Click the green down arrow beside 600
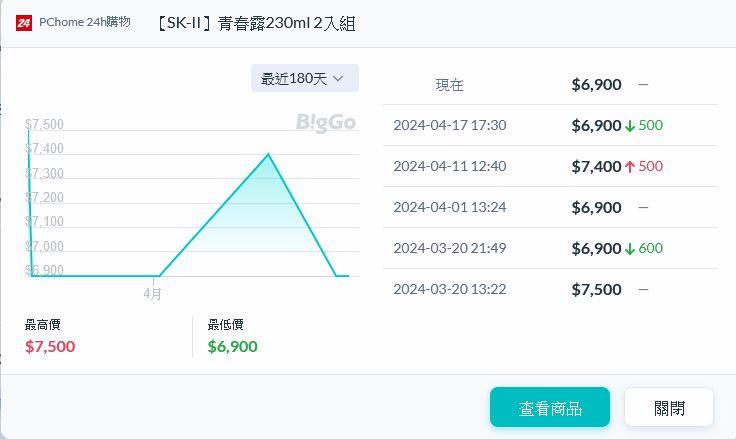Screen dimensions: 736x439 (630, 249)
